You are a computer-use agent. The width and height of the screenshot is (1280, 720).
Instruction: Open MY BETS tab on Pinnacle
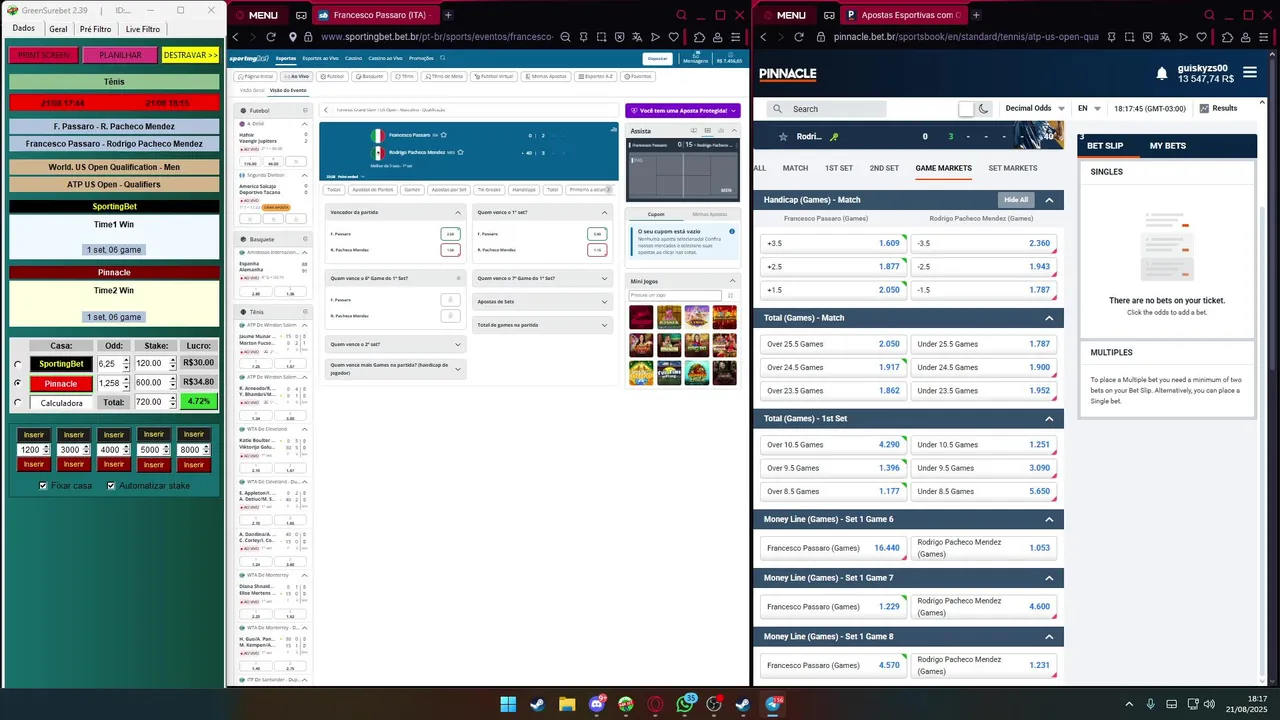click(1167, 146)
